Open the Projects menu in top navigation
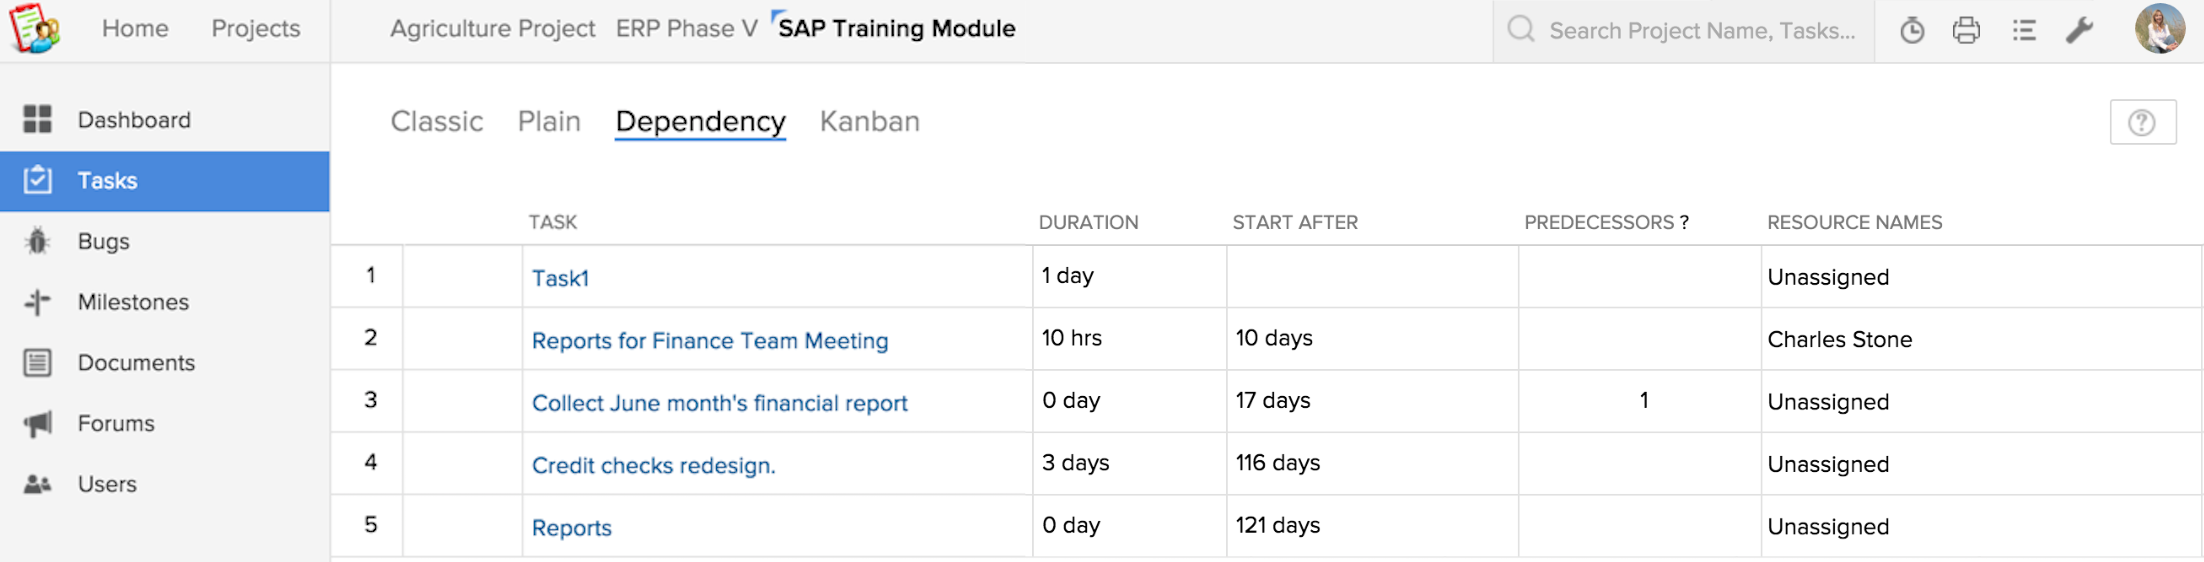Screen dimensions: 2204x562 pos(255,29)
